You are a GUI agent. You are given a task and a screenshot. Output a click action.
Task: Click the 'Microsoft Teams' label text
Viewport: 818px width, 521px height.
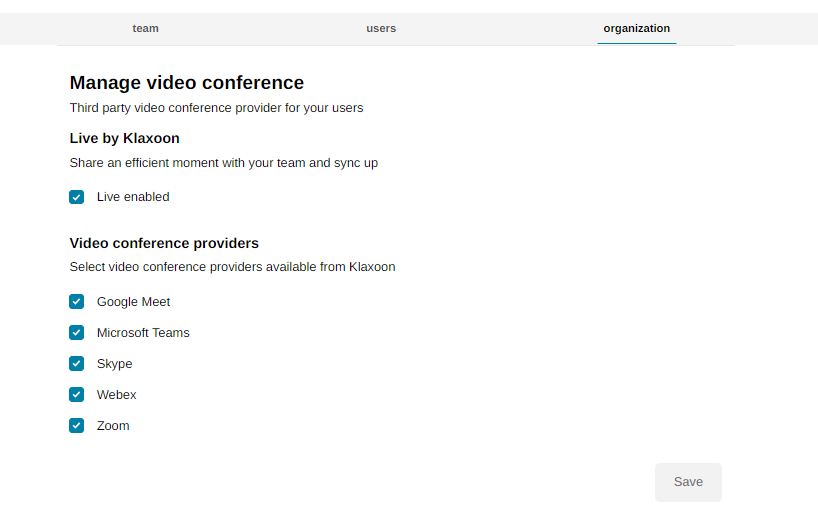(x=143, y=333)
